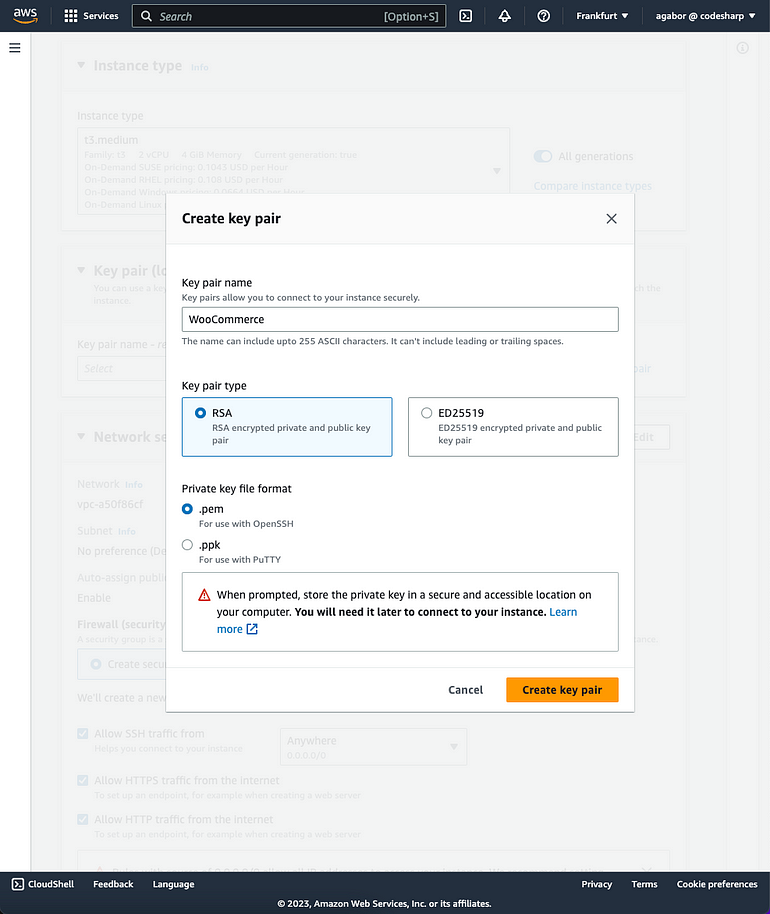The image size is (770, 914).
Task: Open the AWS home logo
Action: (x=25, y=16)
